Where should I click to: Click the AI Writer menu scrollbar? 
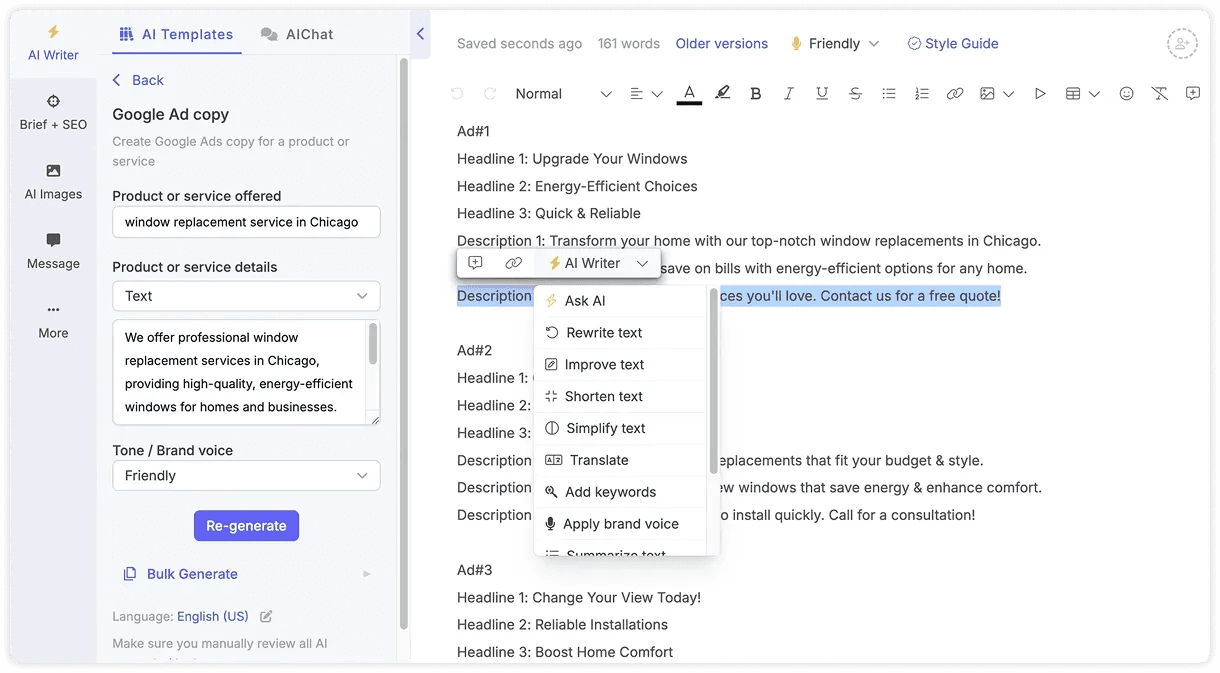pos(713,380)
